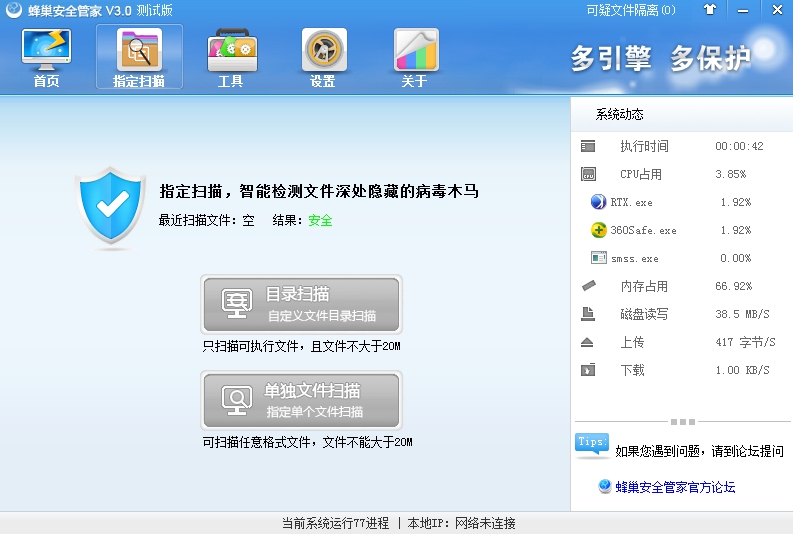Viewport: 793px width, 534px height.
Task: Click the 360Safe.exe process icon
Action: (x=598, y=230)
